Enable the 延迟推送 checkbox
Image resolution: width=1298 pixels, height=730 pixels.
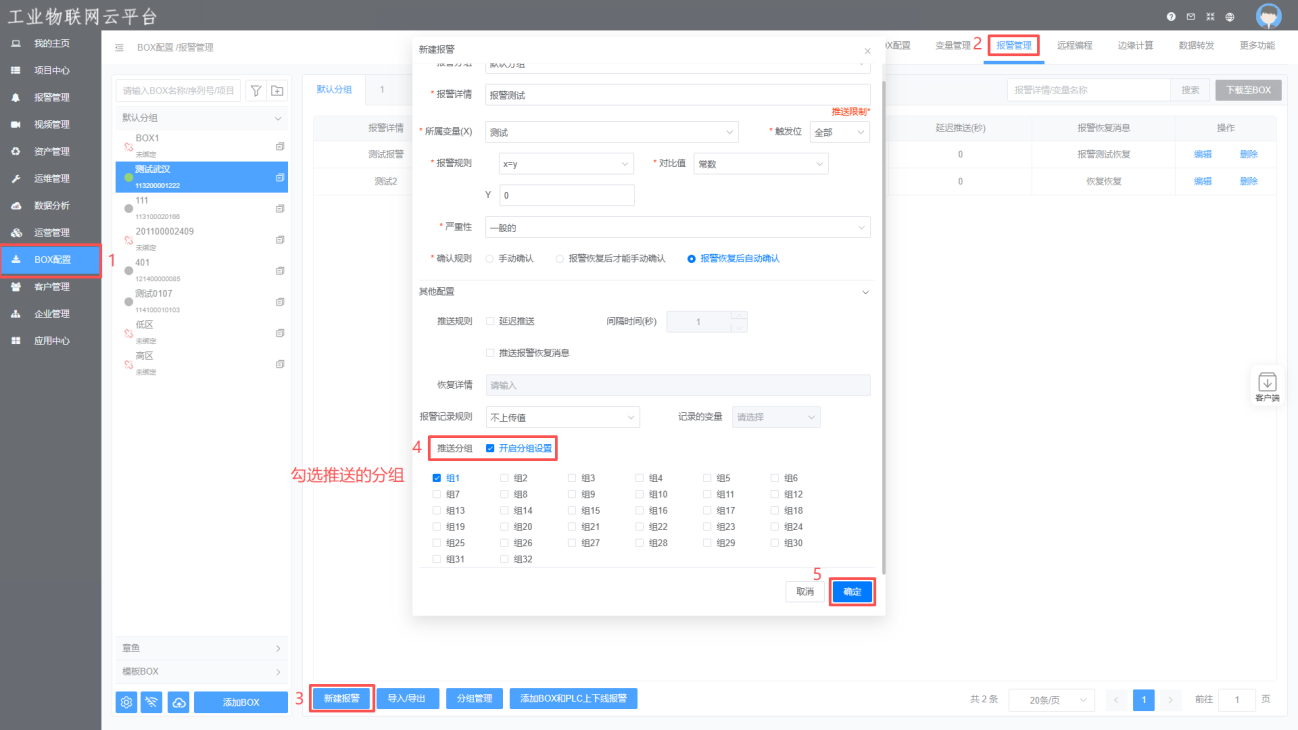click(490, 321)
